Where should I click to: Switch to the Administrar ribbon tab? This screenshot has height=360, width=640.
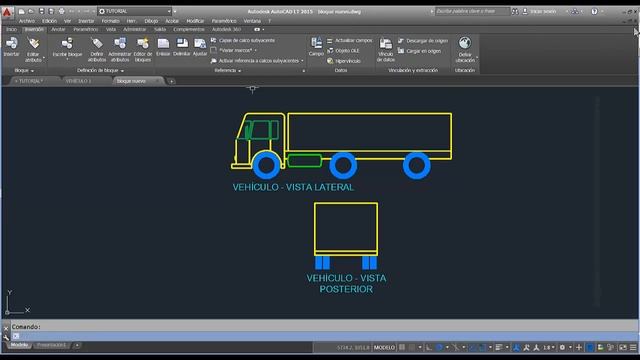(x=134, y=29)
